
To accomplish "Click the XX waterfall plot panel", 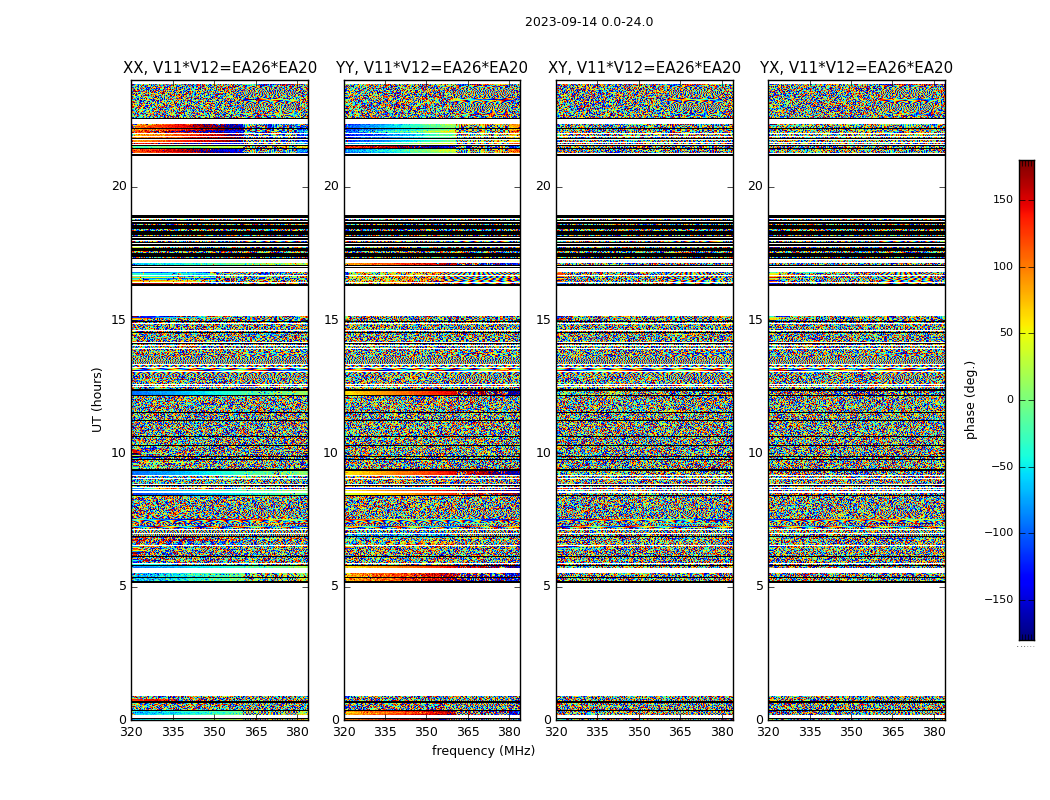I will [x=220, y=400].
